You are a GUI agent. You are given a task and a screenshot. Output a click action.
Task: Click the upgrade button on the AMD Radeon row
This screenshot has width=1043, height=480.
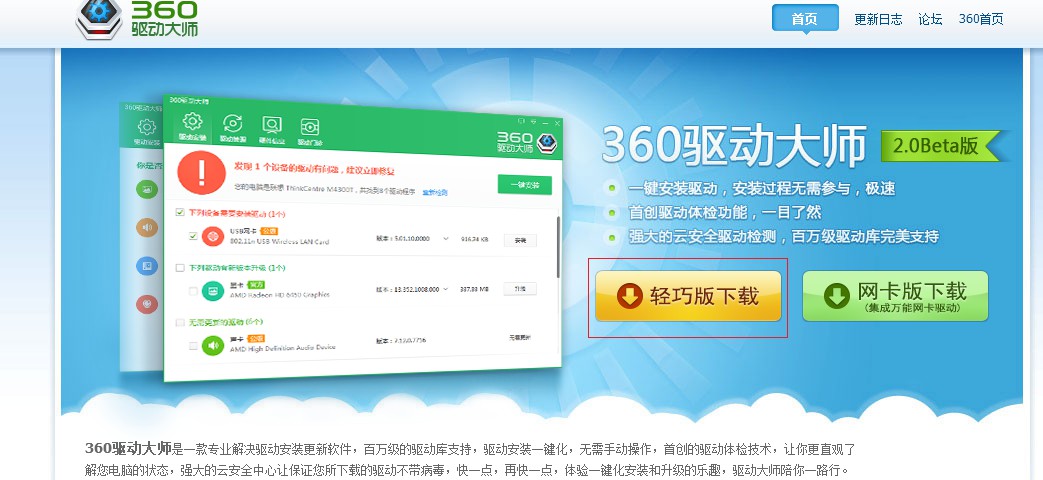click(x=520, y=289)
